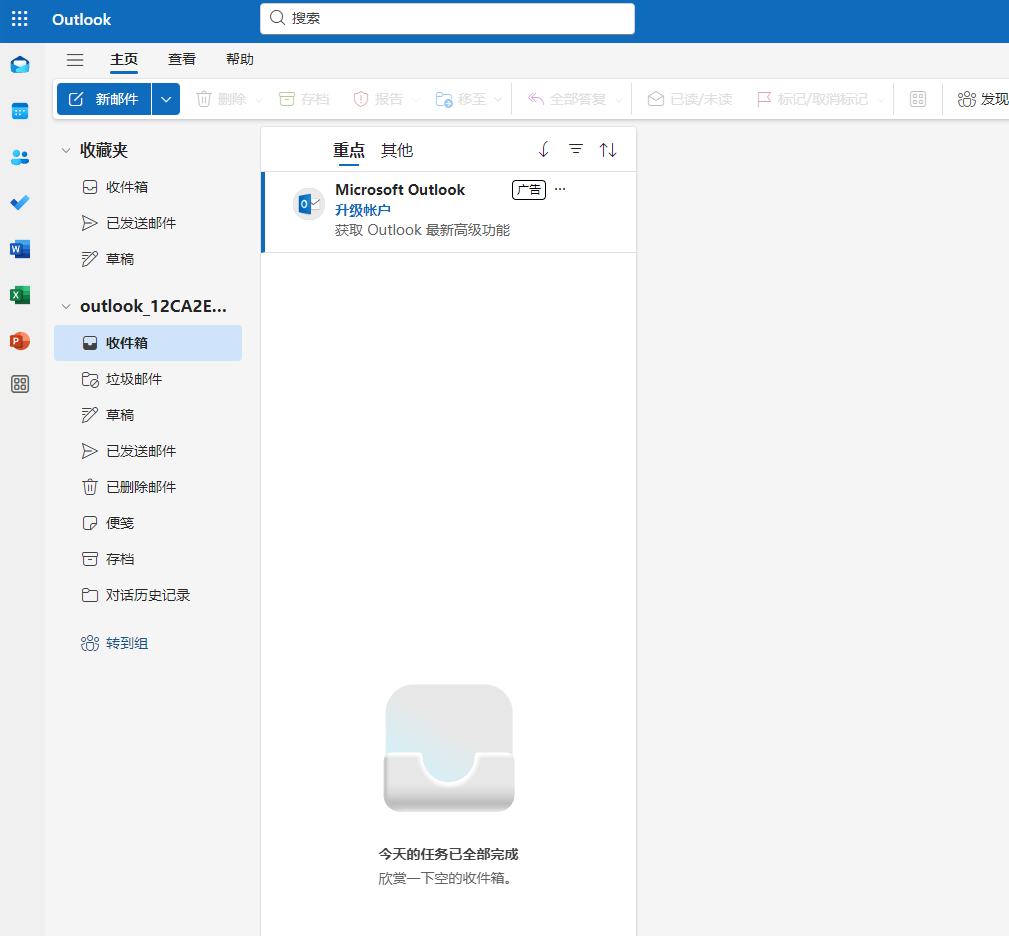Open the 存档 archive folder in sidebar
The width and height of the screenshot is (1009, 936).
pyautogui.click(x=148, y=559)
